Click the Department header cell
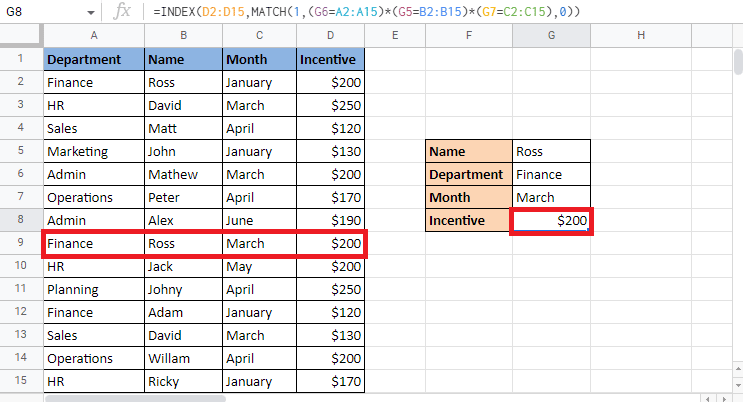The width and height of the screenshot is (743, 402). (x=93, y=59)
